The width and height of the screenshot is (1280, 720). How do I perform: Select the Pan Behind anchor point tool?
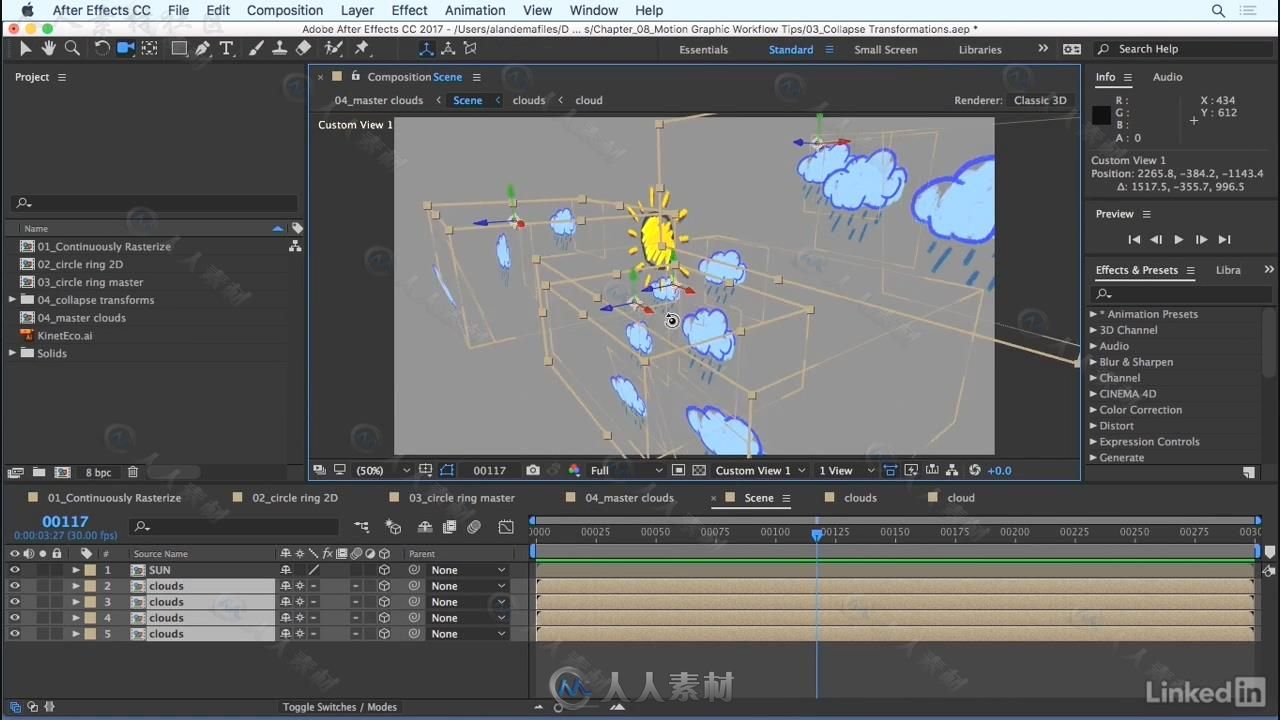click(149, 48)
